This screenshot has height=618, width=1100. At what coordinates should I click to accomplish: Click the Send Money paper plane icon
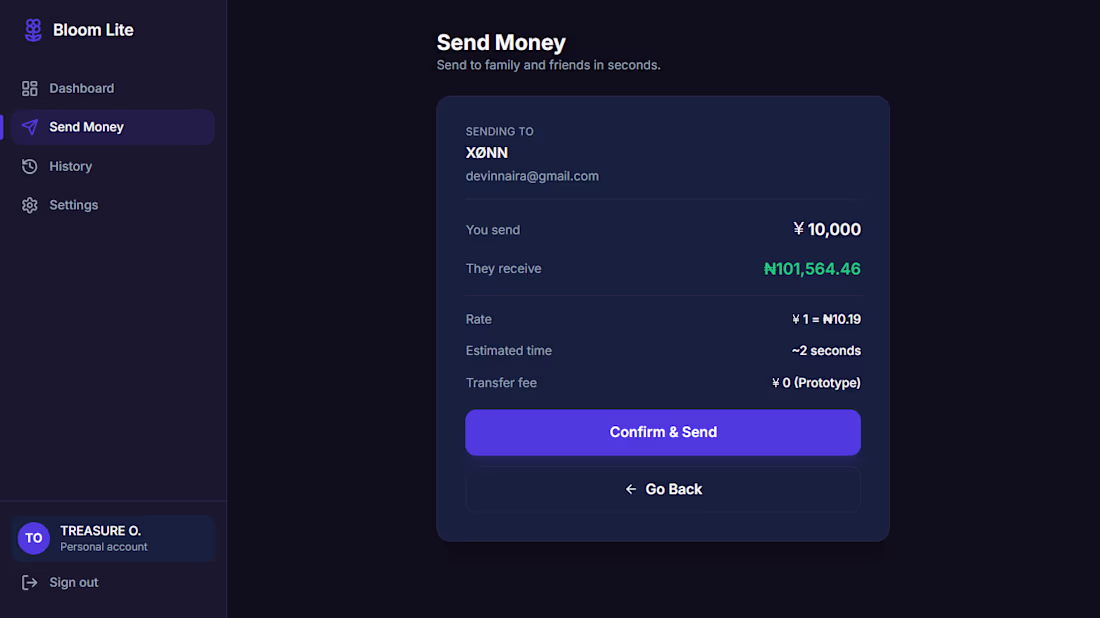click(29, 127)
